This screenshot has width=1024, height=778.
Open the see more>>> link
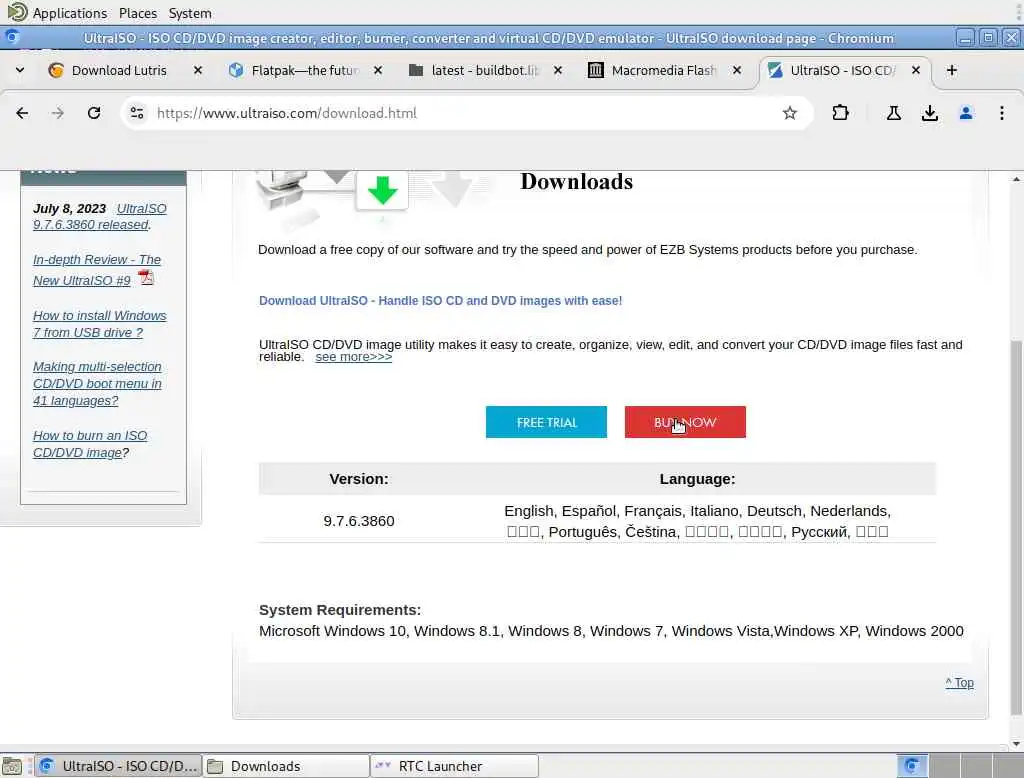(x=353, y=357)
